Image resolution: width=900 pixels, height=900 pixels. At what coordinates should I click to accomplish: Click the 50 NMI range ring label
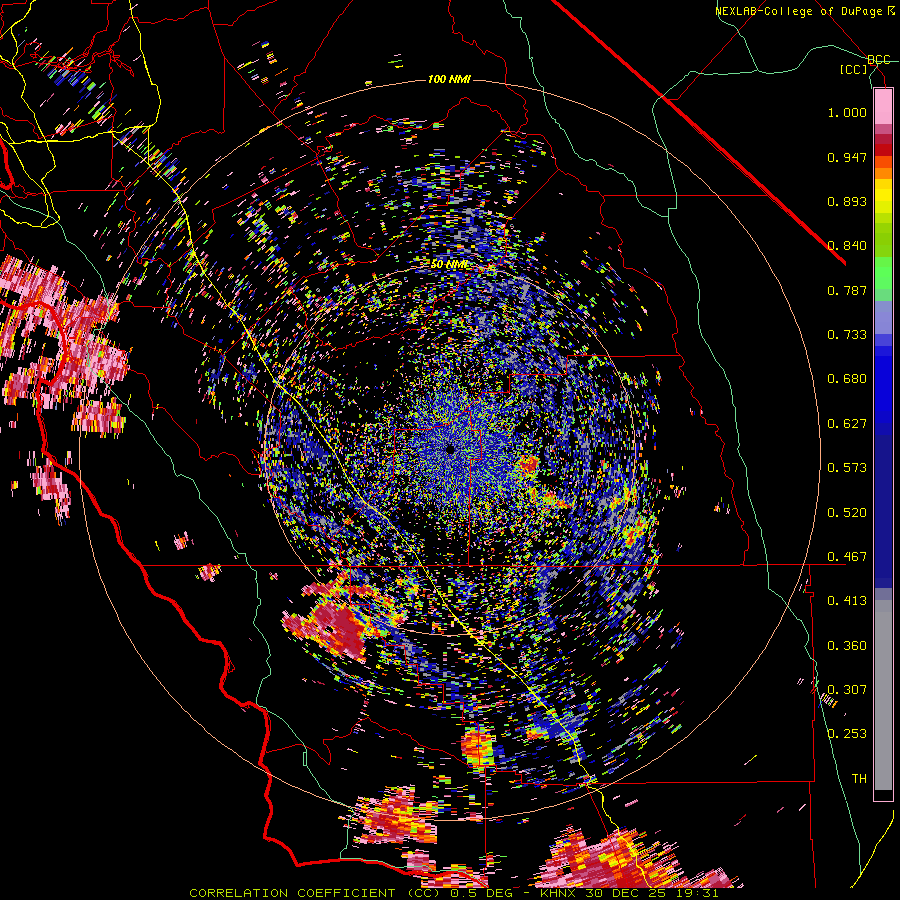coord(449,264)
